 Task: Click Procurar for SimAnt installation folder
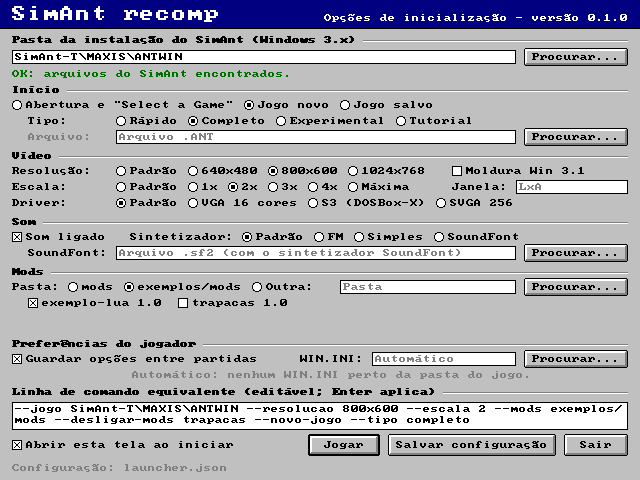click(x=576, y=57)
